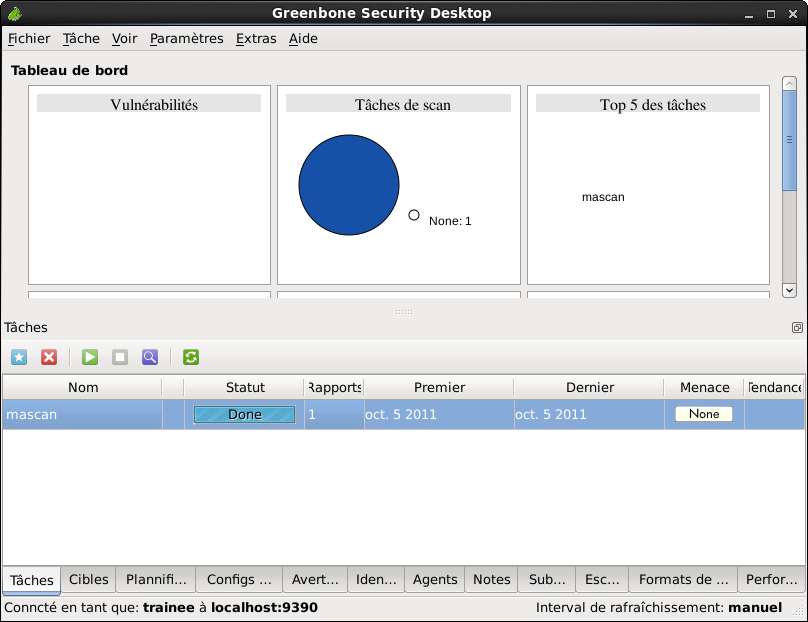This screenshot has width=808, height=622.
Task: Click the dashboard scroll down arrow
Action: (x=789, y=289)
